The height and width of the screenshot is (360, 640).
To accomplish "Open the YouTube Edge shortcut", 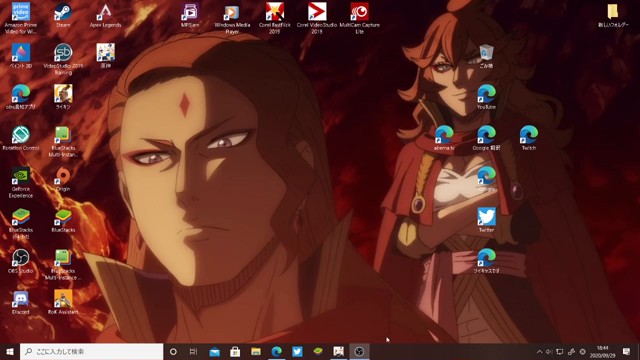I will (x=486, y=97).
